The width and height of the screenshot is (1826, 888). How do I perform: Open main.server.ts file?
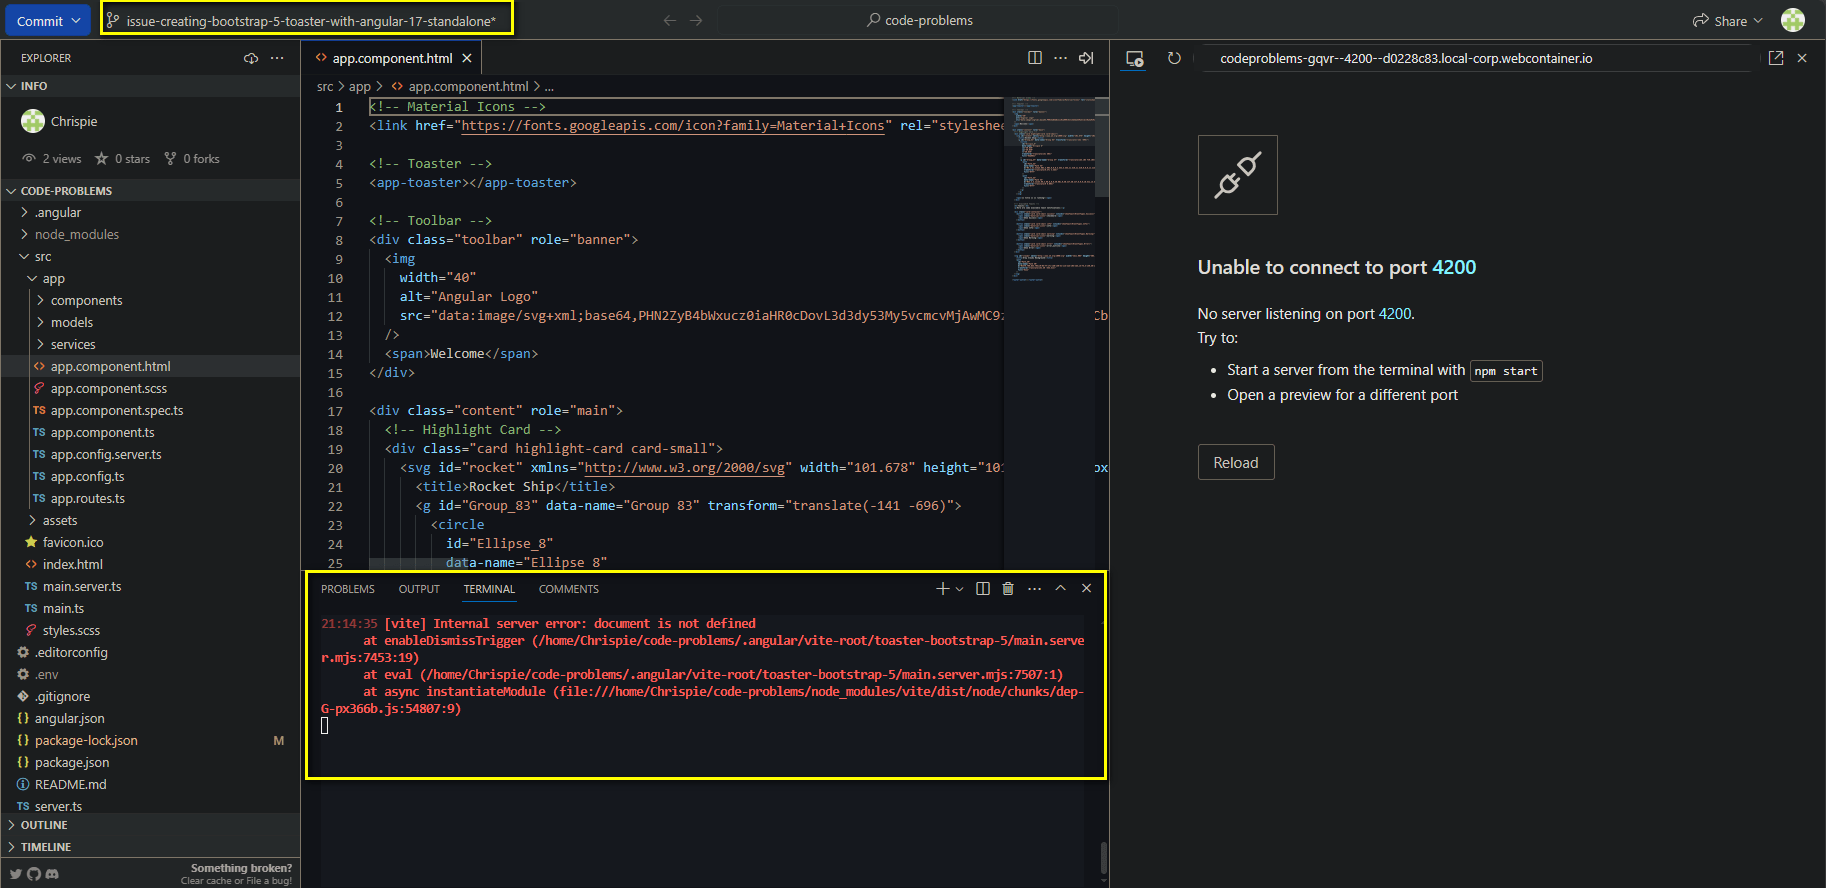[150, 586]
